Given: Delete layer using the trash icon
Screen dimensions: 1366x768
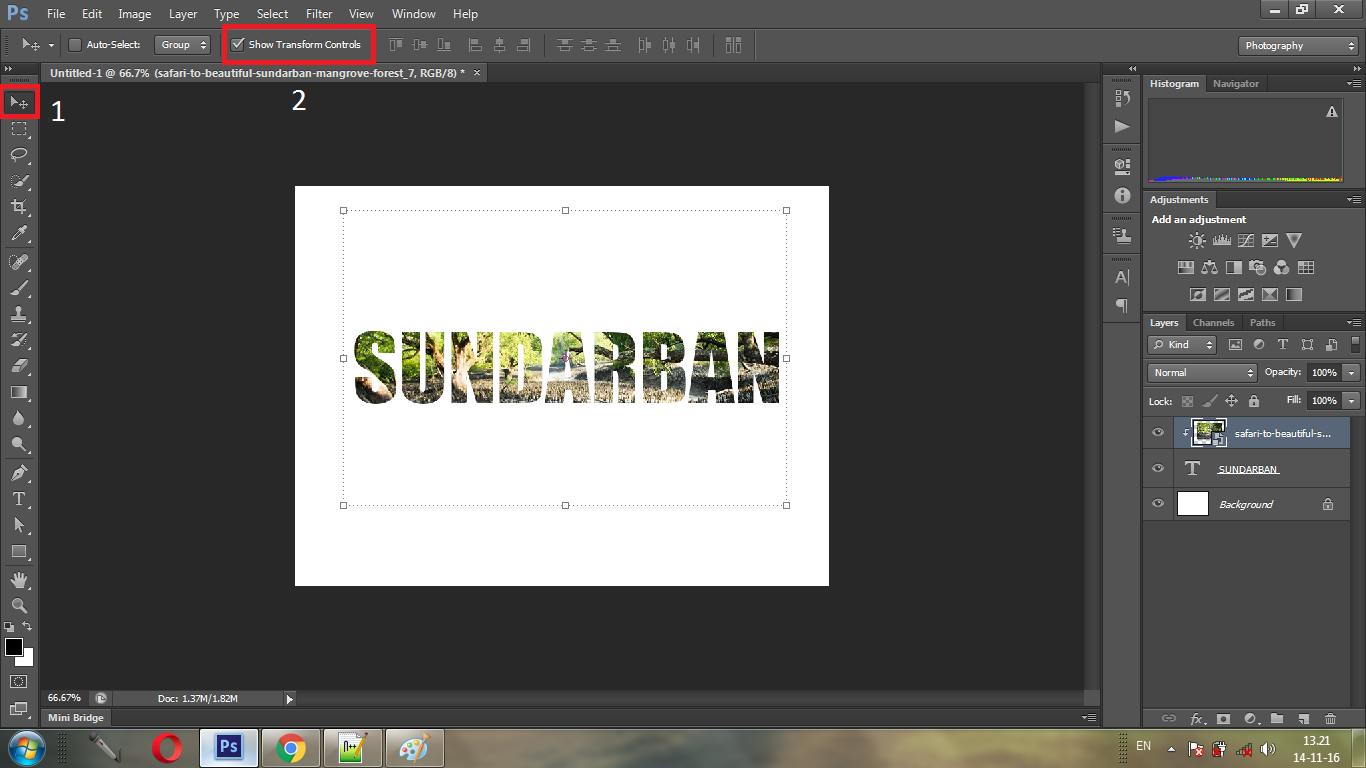Looking at the screenshot, I should point(1330,718).
